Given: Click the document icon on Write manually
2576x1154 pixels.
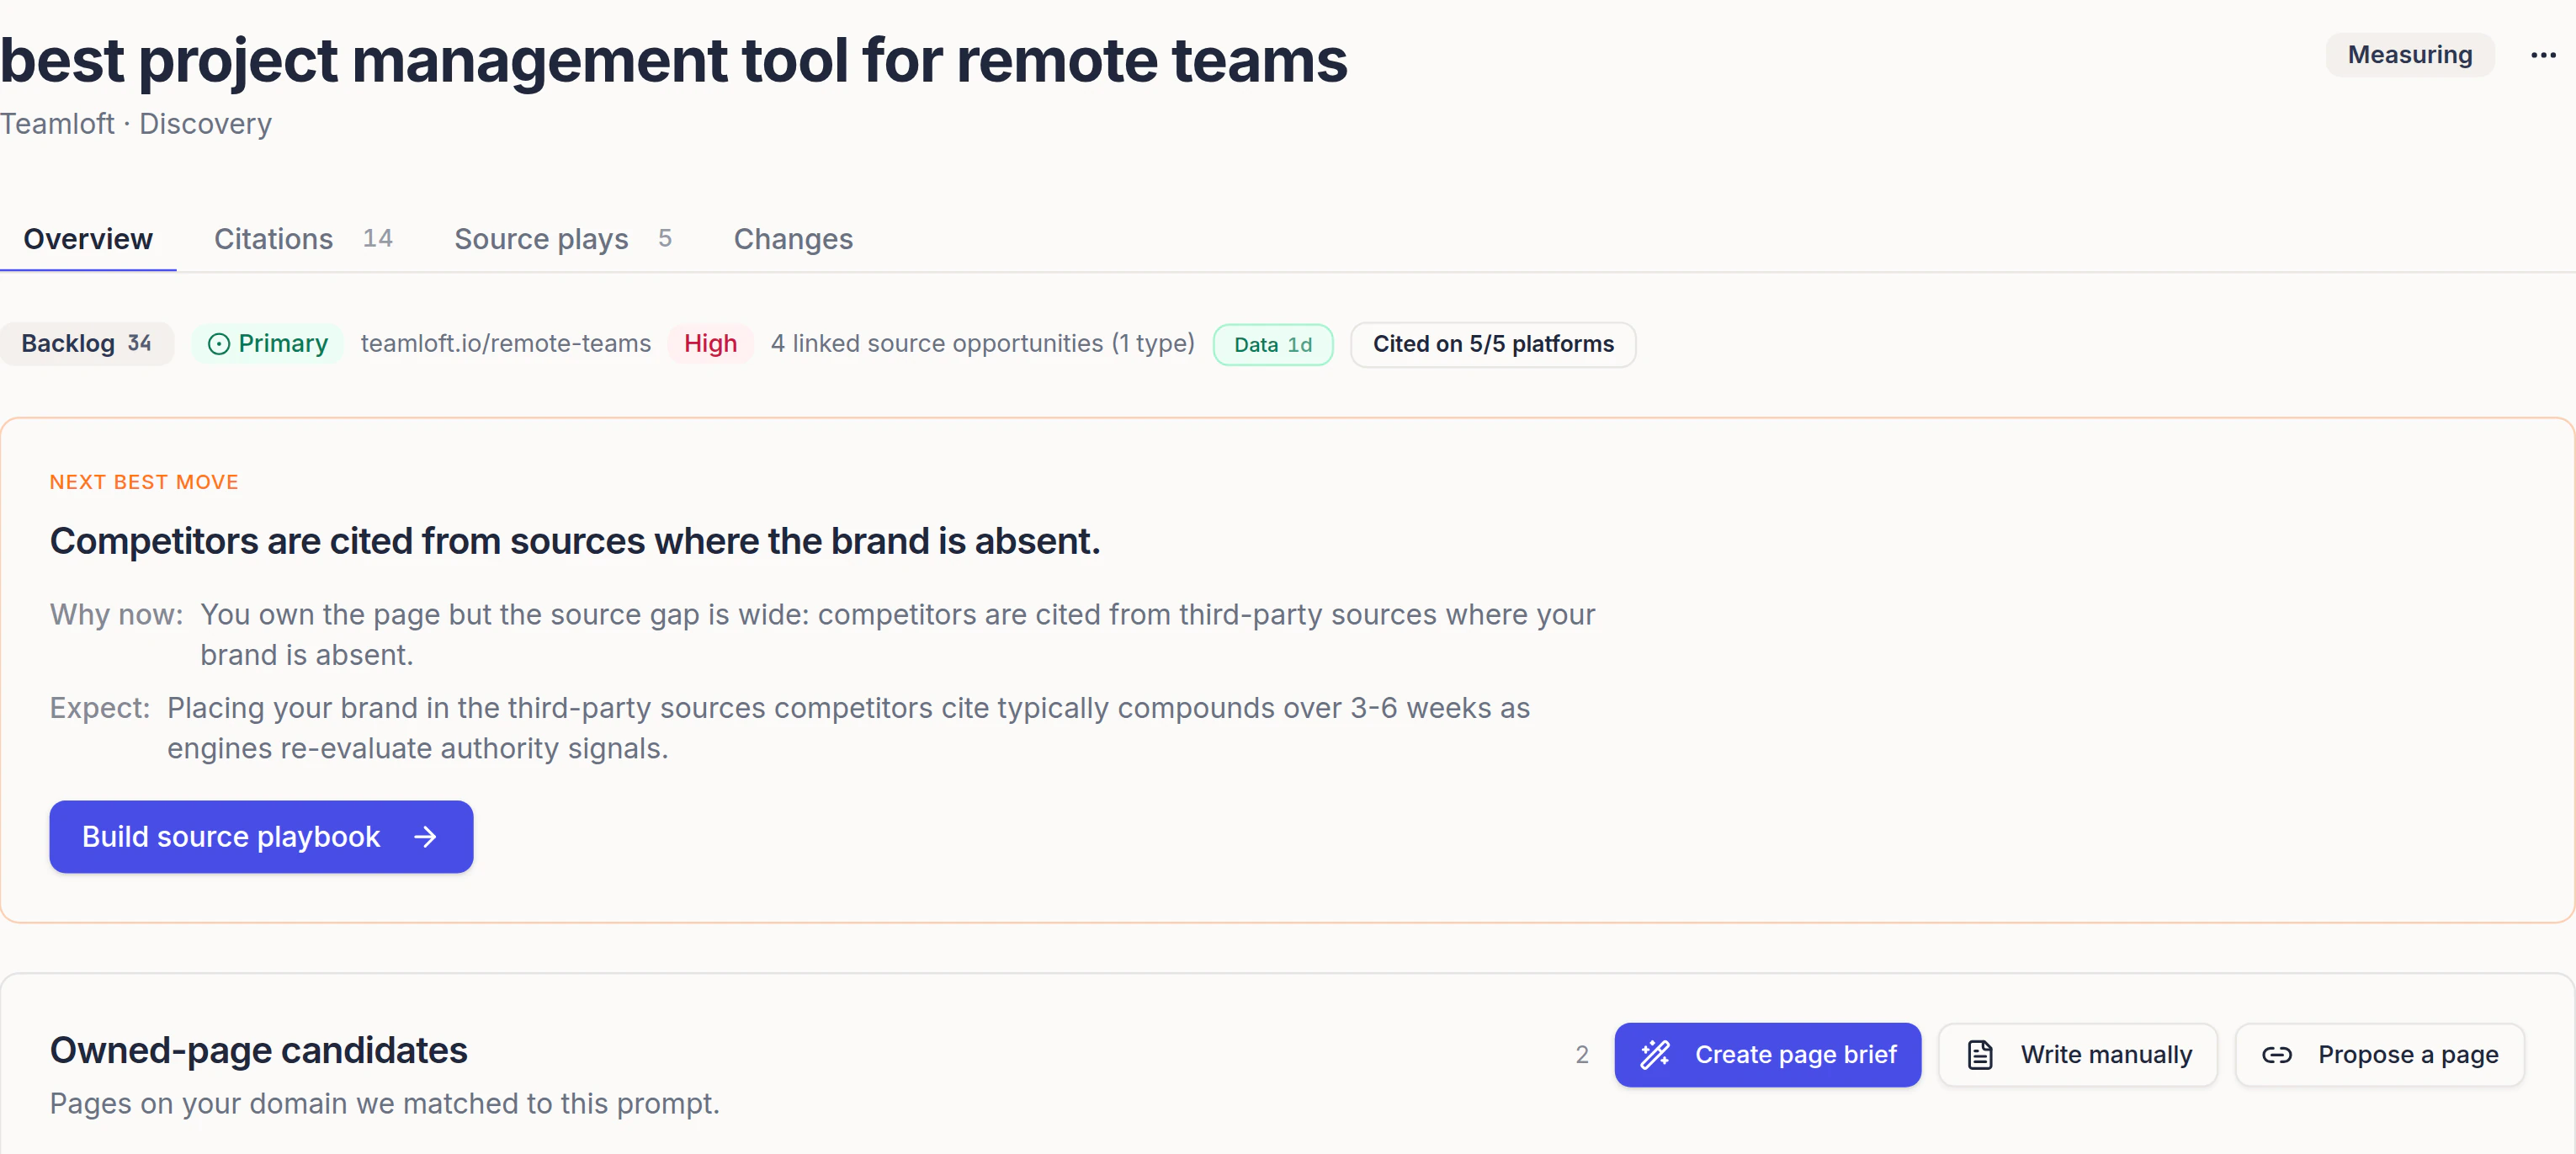Looking at the screenshot, I should (x=1979, y=1054).
